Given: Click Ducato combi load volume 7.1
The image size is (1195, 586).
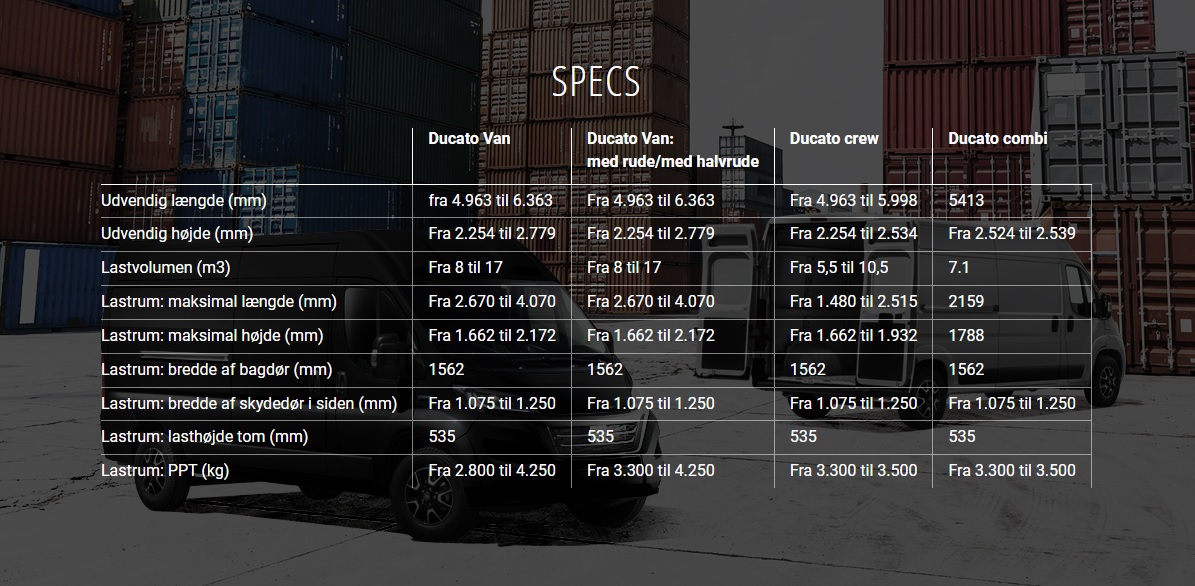Looking at the screenshot, I should 959,267.
